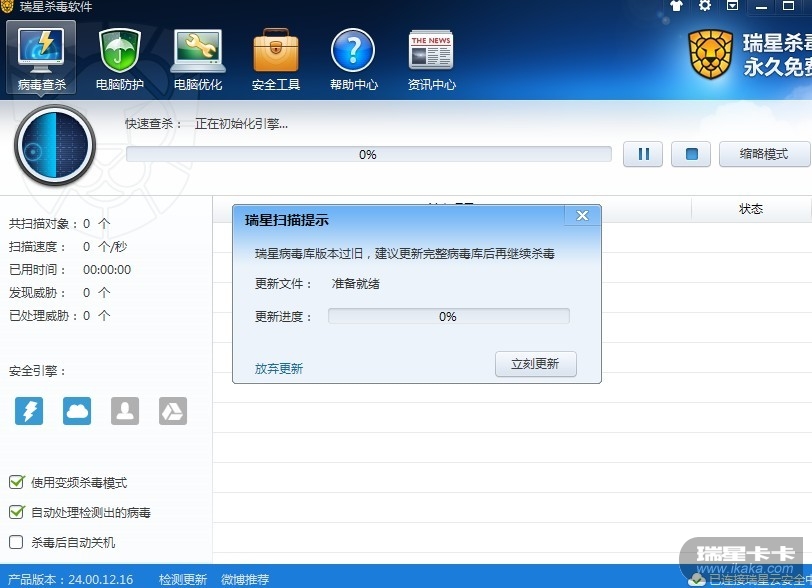The image size is (812, 588).
Task: Click the cloud security engine icon
Action: (x=77, y=411)
